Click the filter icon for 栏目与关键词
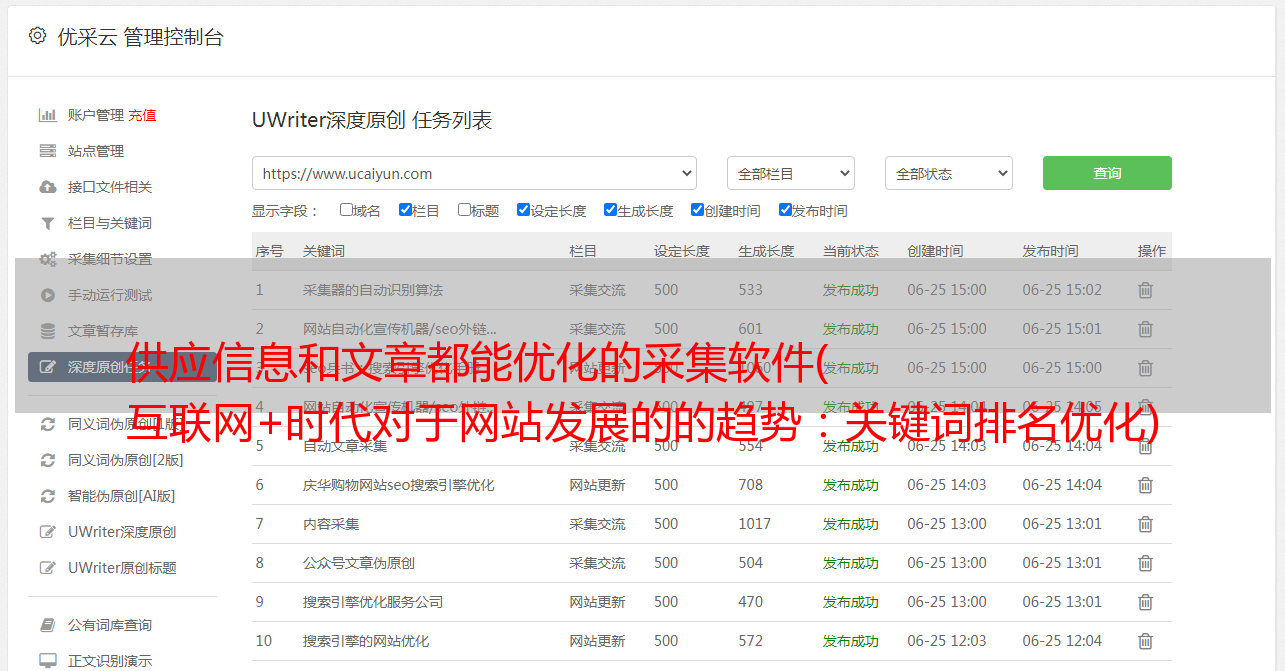This screenshot has height=671, width=1285. 47,223
